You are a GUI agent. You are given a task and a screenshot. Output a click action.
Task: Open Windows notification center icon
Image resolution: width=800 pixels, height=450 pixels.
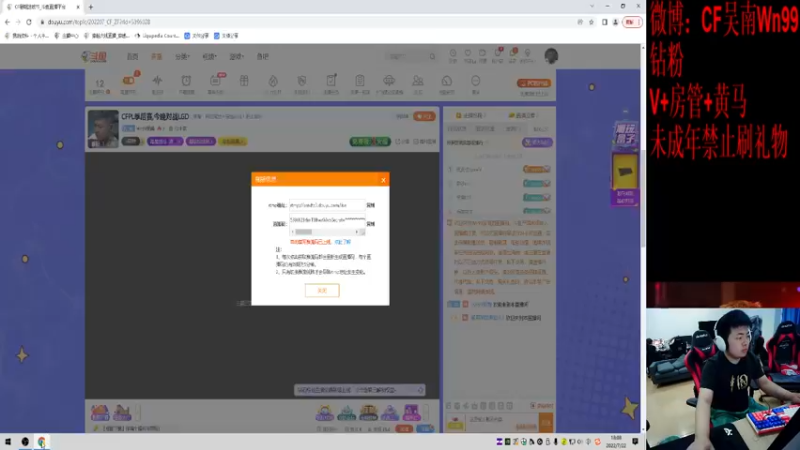[635, 442]
